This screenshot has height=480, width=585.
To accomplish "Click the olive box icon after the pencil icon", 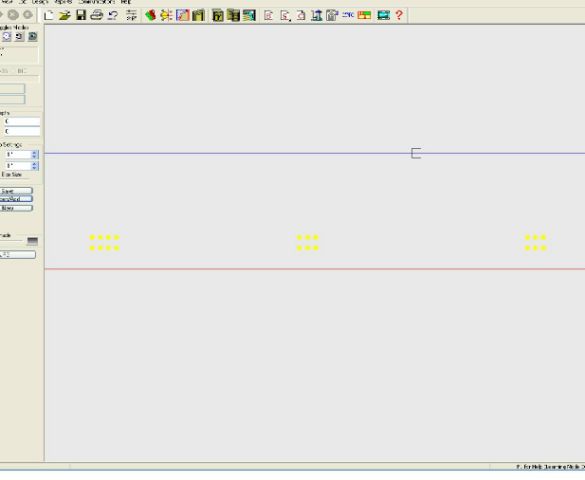I will click(x=198, y=15).
